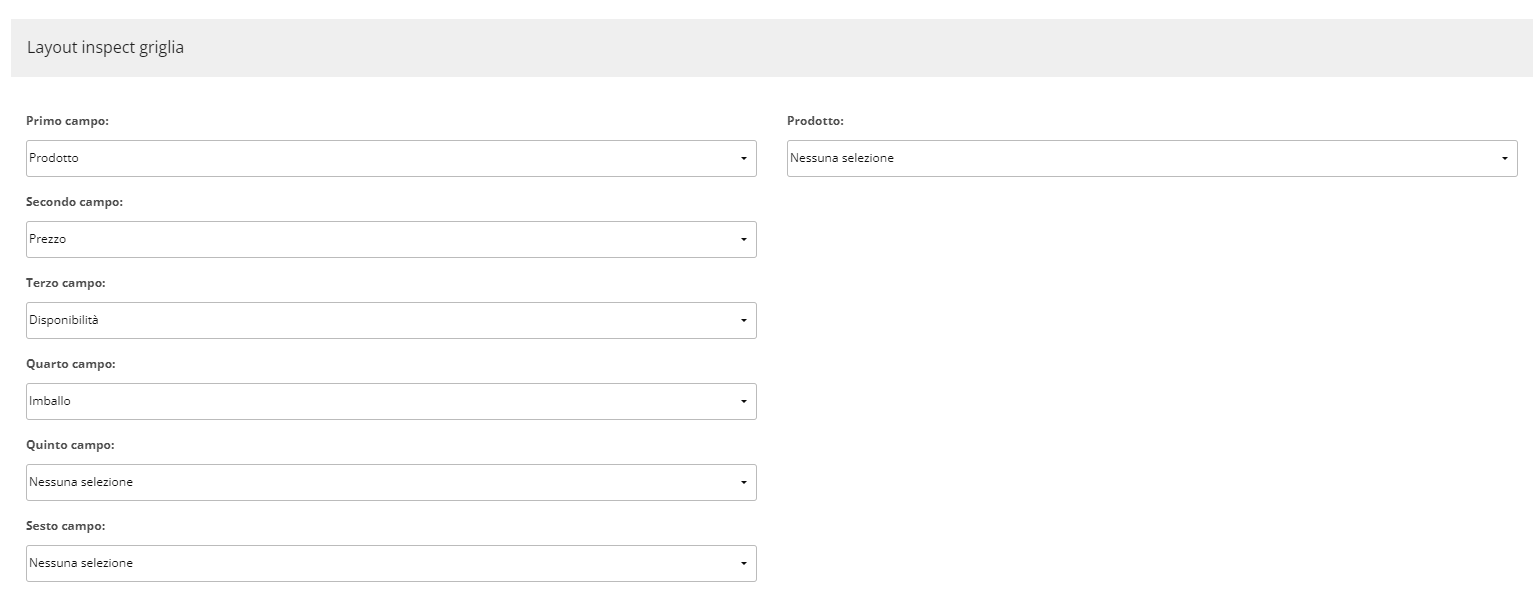Viewport: 1540px width, 607px height.
Task: Click the caret arrow of Quarto campo select
Action: coord(743,402)
